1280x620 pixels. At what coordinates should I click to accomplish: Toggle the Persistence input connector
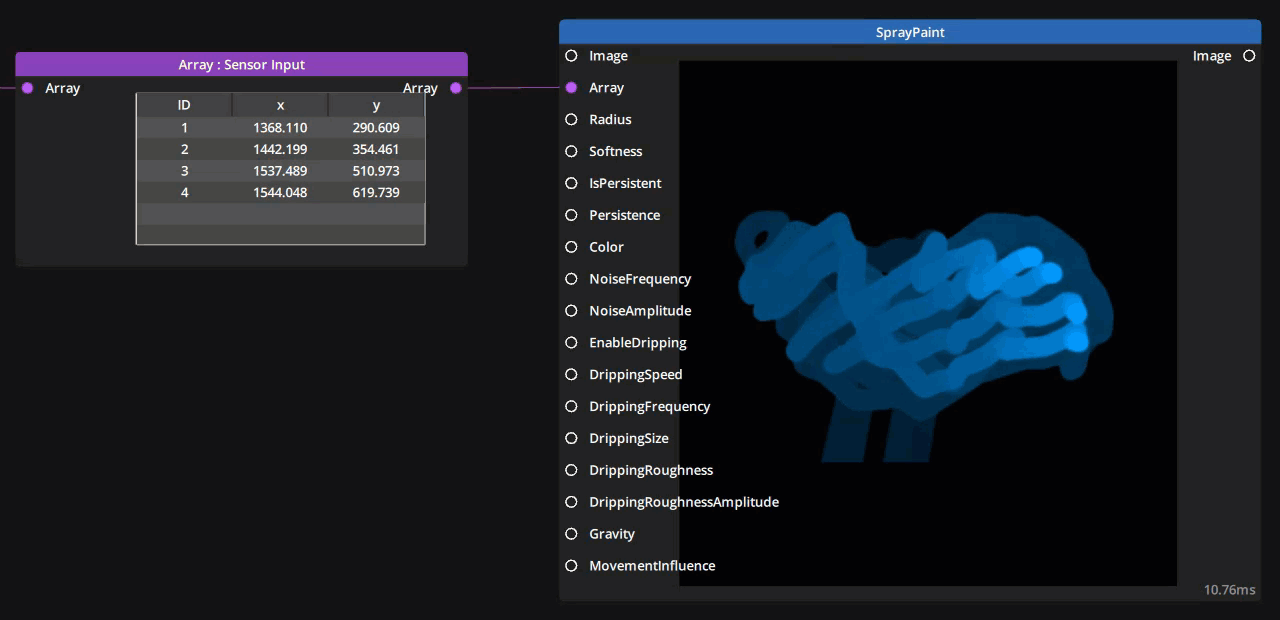pos(570,215)
